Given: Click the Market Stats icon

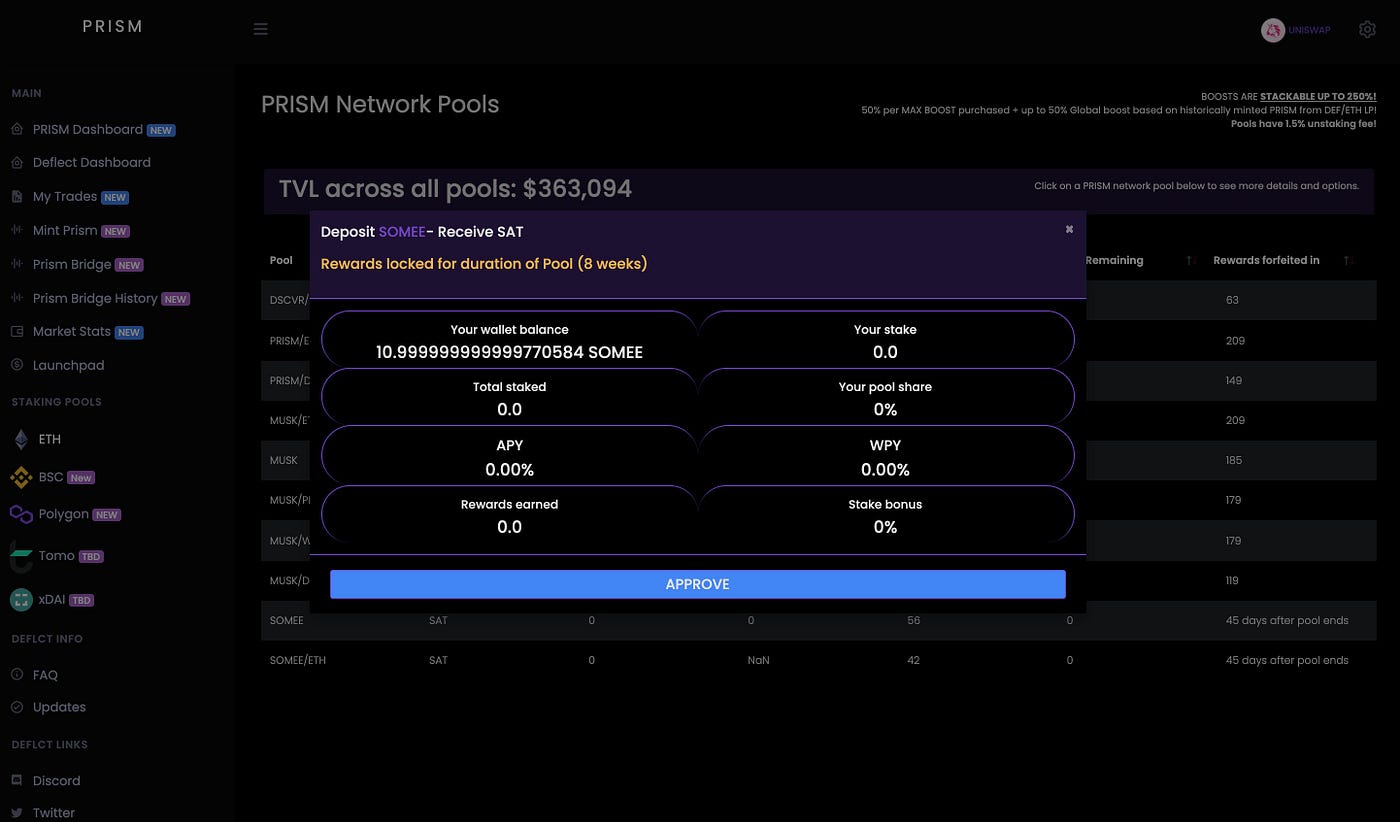Looking at the screenshot, I should (17, 332).
